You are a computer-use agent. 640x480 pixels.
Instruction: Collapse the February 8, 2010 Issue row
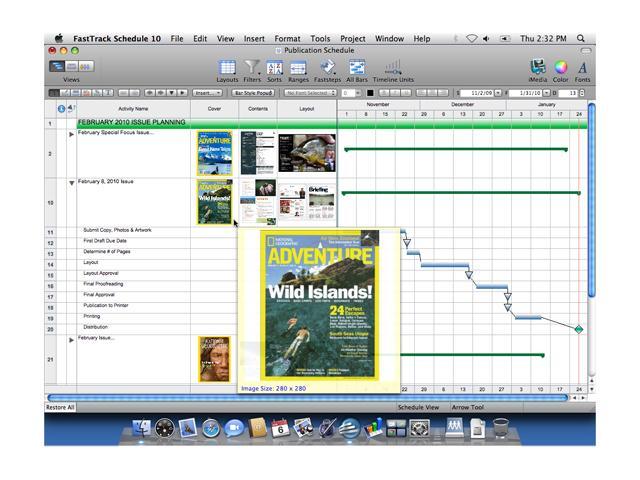pos(71,183)
